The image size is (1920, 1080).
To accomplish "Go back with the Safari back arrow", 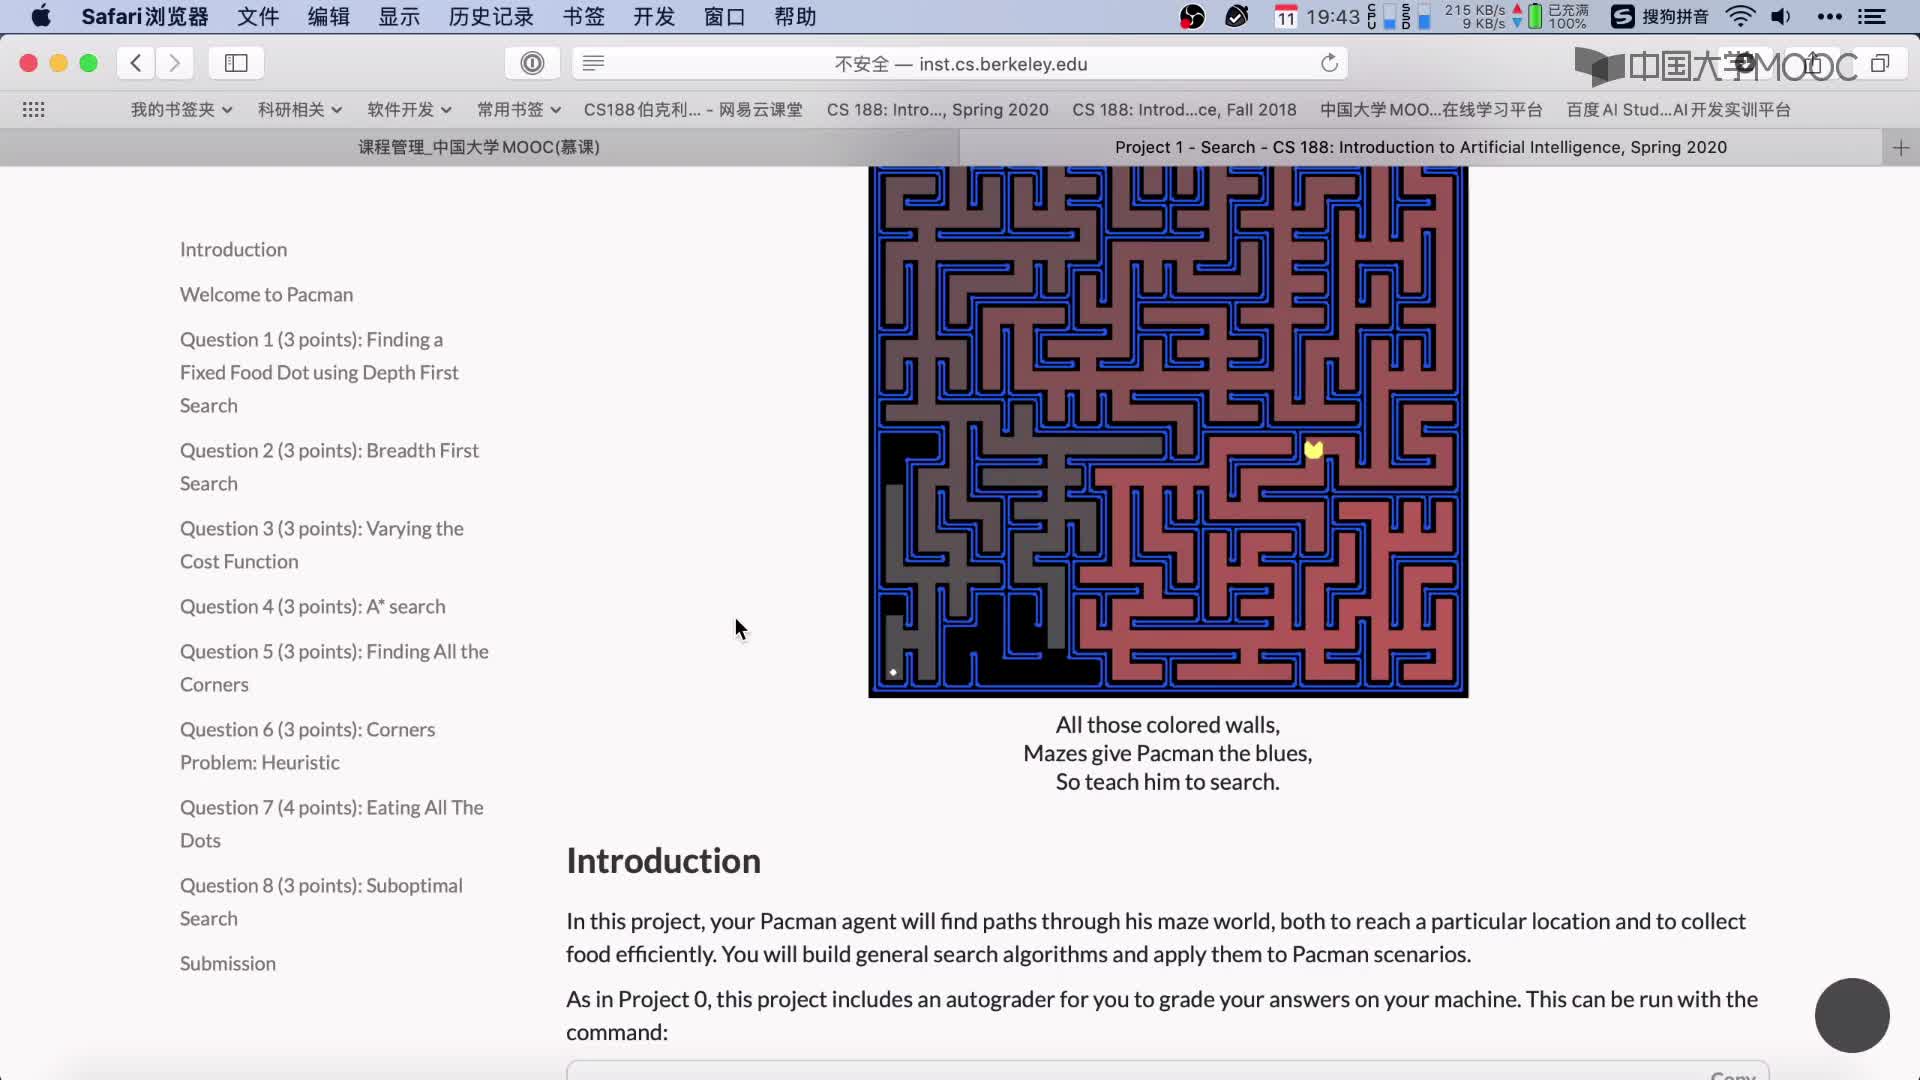I will (136, 63).
